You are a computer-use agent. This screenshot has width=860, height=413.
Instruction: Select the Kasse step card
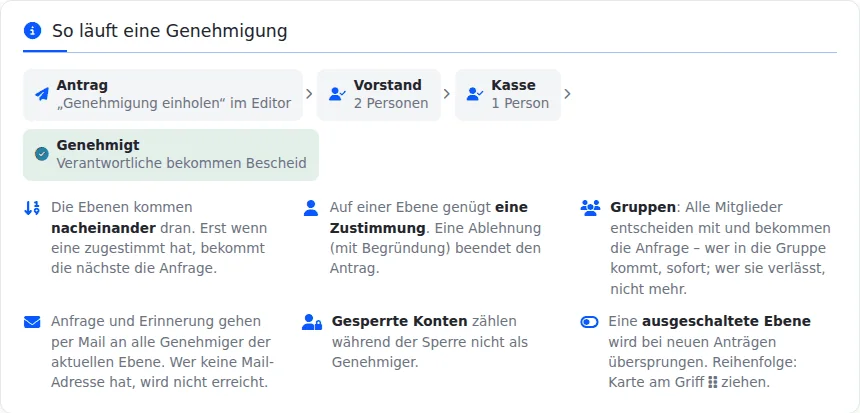[508, 95]
